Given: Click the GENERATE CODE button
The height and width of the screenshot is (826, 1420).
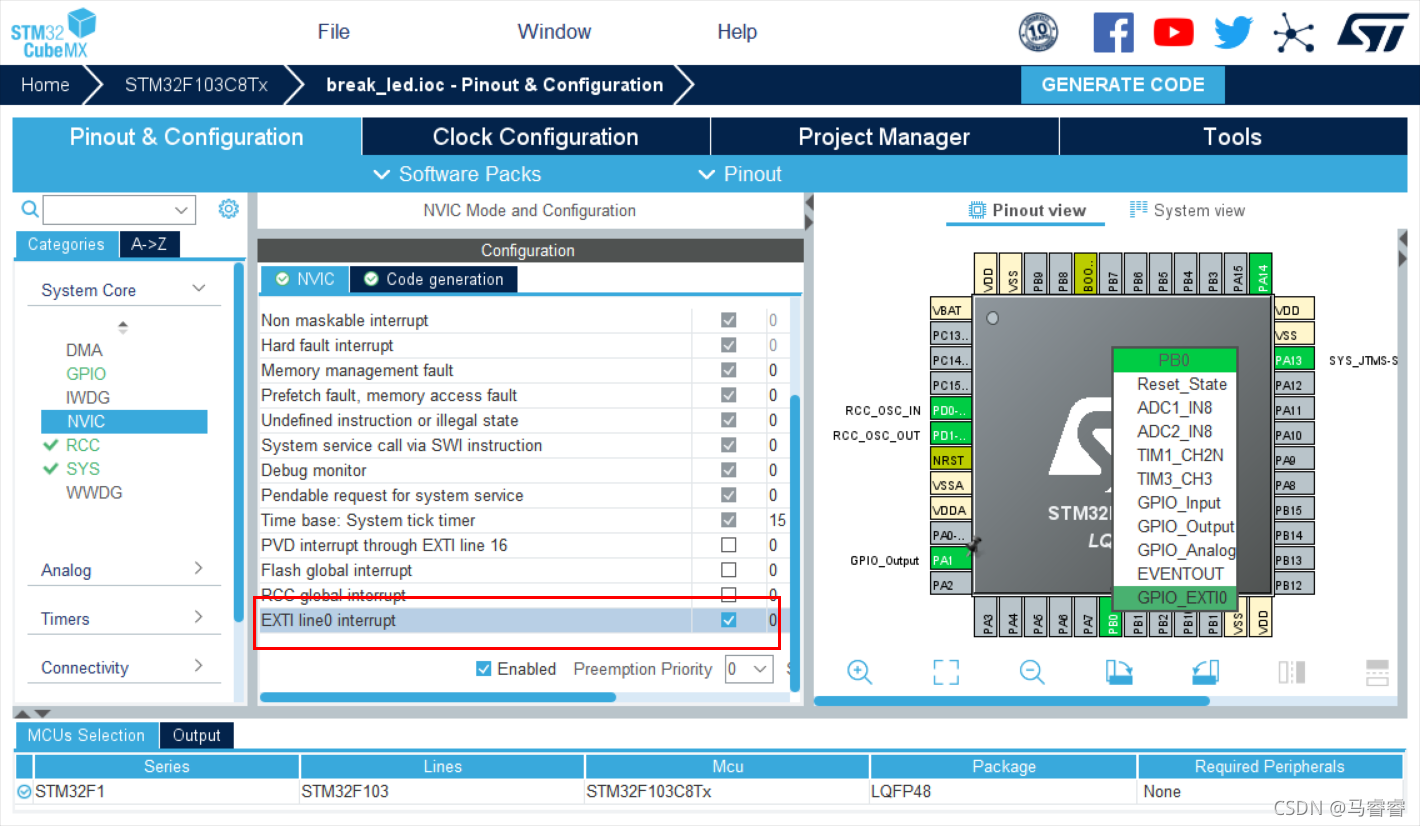Looking at the screenshot, I should pos(1123,85).
